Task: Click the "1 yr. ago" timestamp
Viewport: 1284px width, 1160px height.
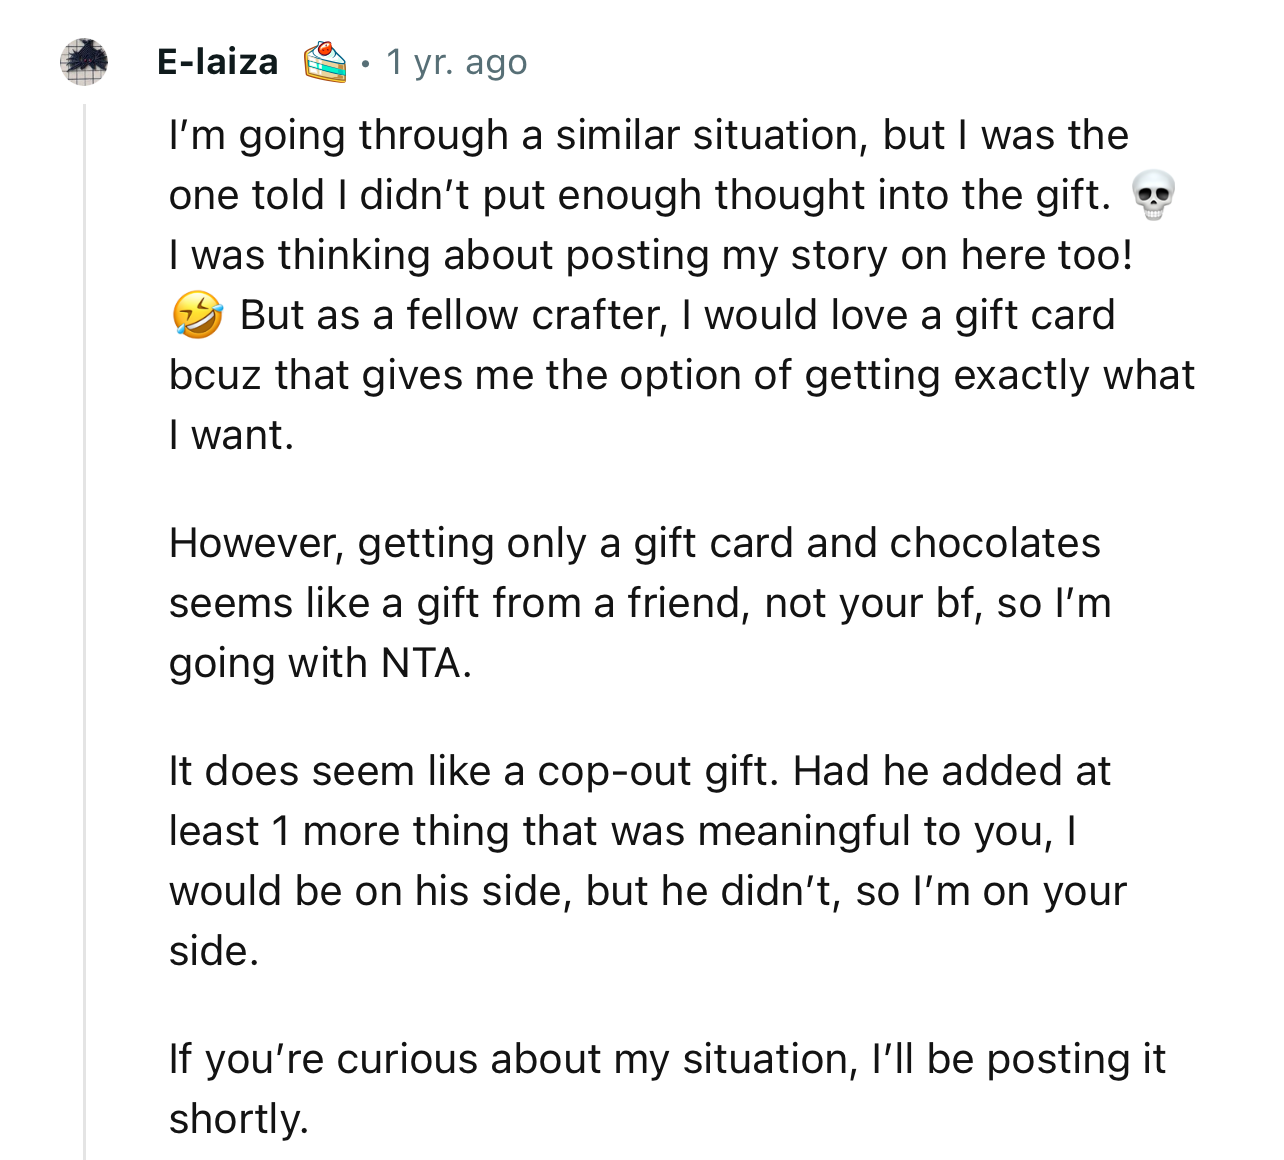Action: (x=457, y=62)
